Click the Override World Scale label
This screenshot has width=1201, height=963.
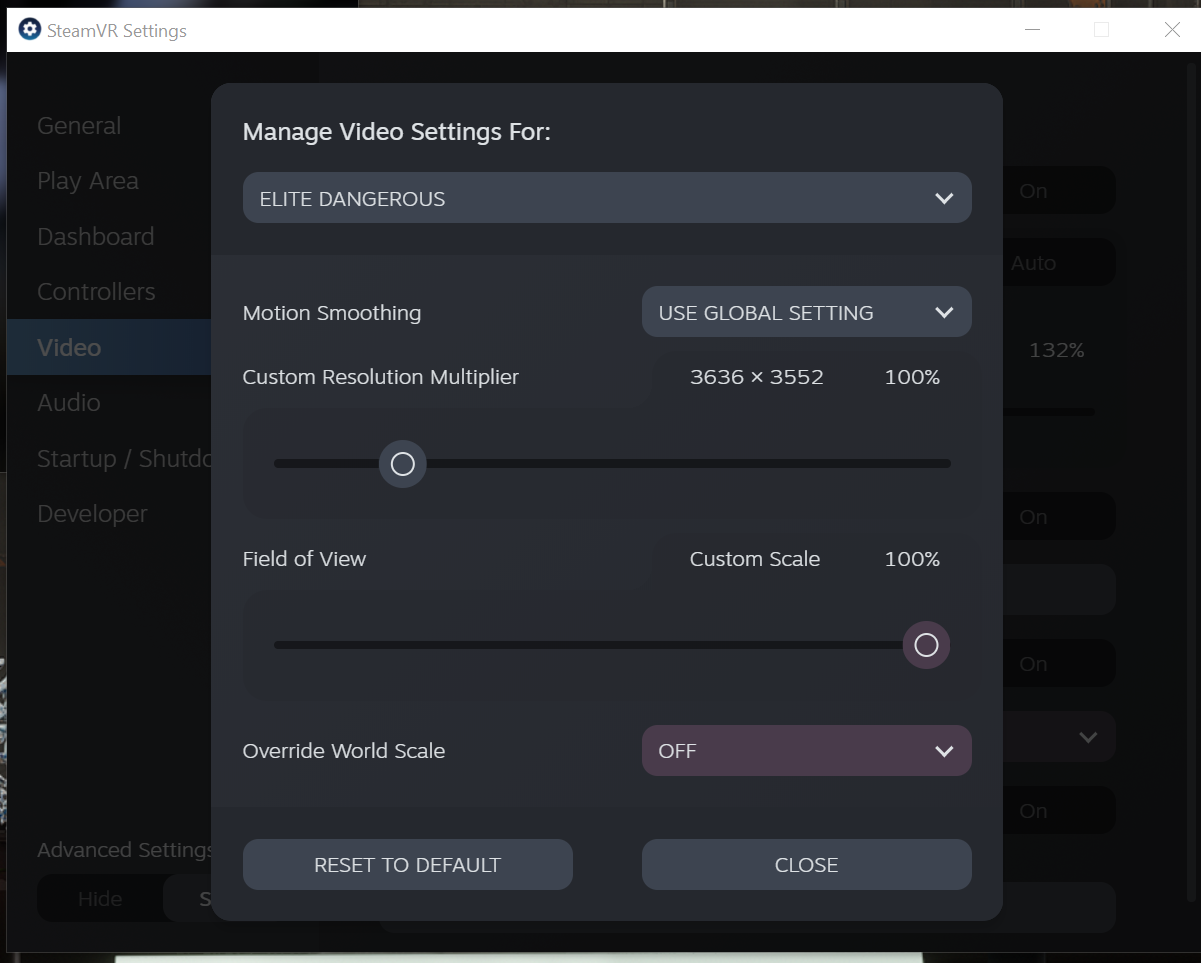pyautogui.click(x=344, y=751)
